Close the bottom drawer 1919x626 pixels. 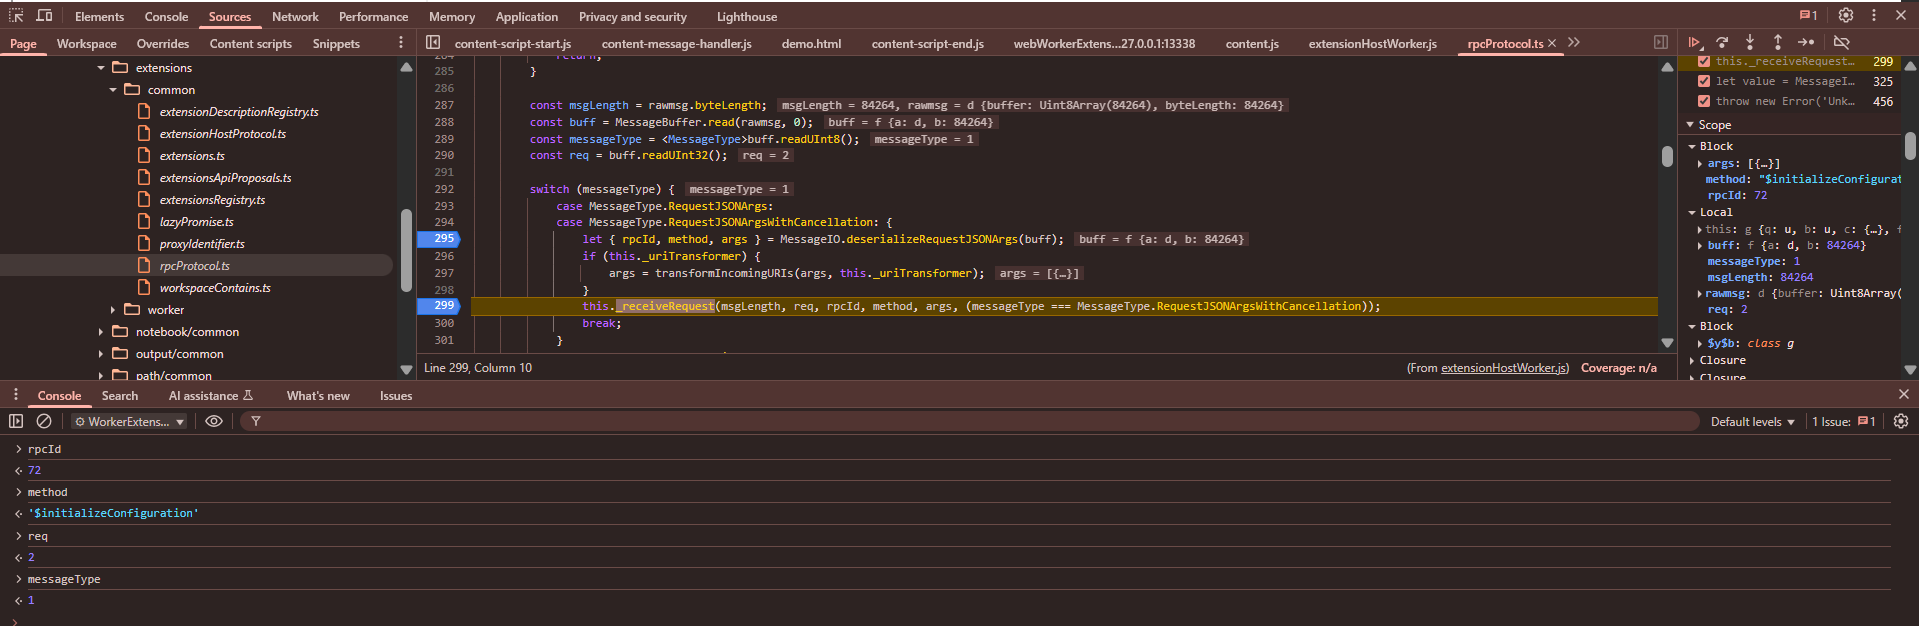coord(1903,395)
